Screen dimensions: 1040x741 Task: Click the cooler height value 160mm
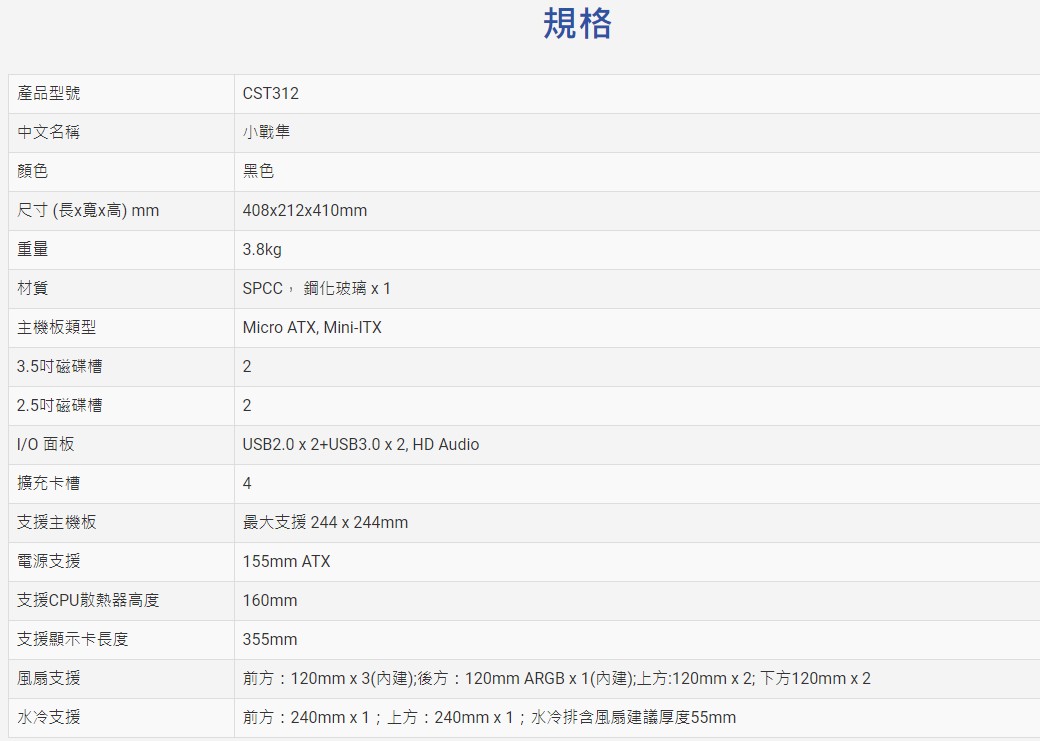pos(270,601)
